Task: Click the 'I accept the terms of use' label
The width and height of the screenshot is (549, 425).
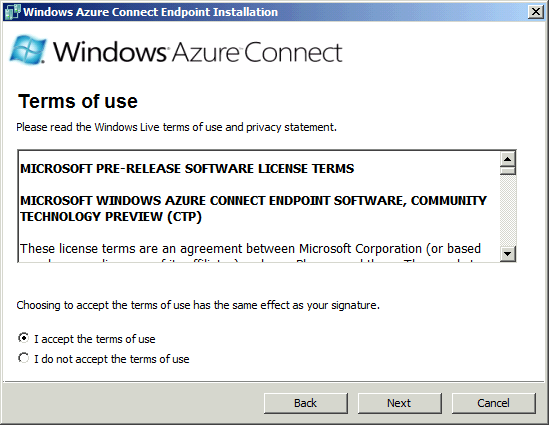Action: coord(95,339)
